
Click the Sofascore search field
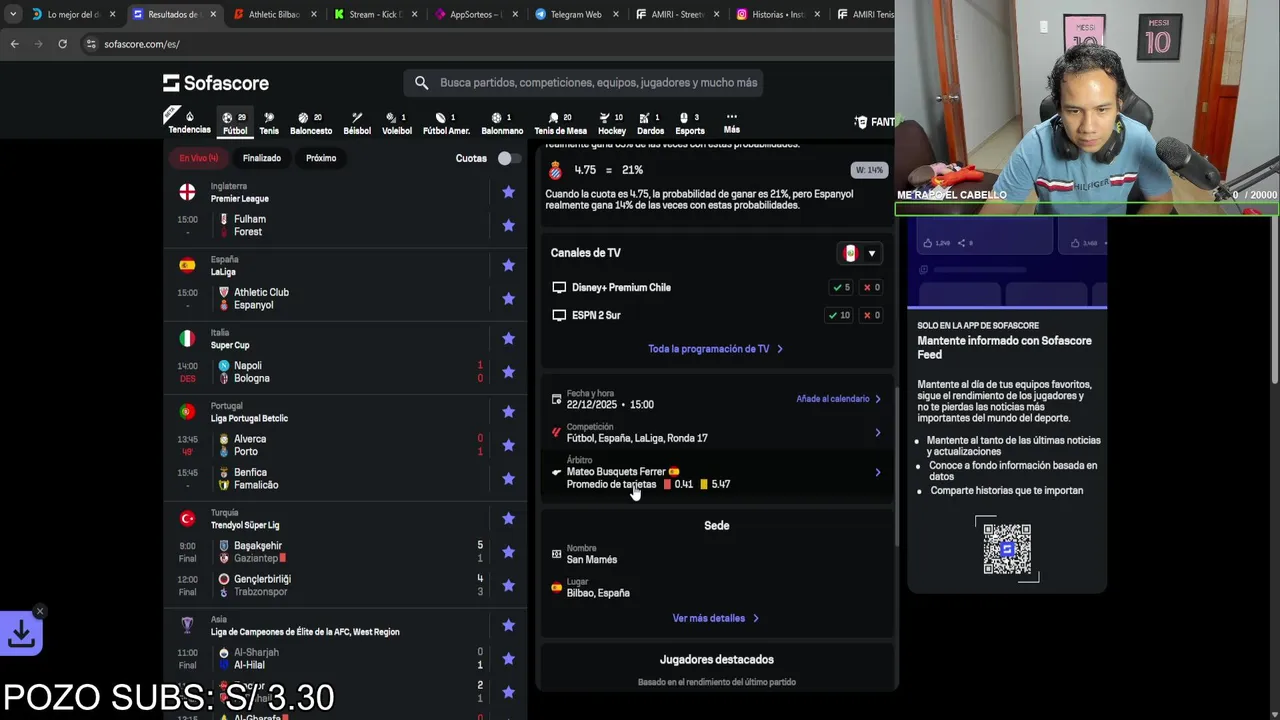coord(584,83)
